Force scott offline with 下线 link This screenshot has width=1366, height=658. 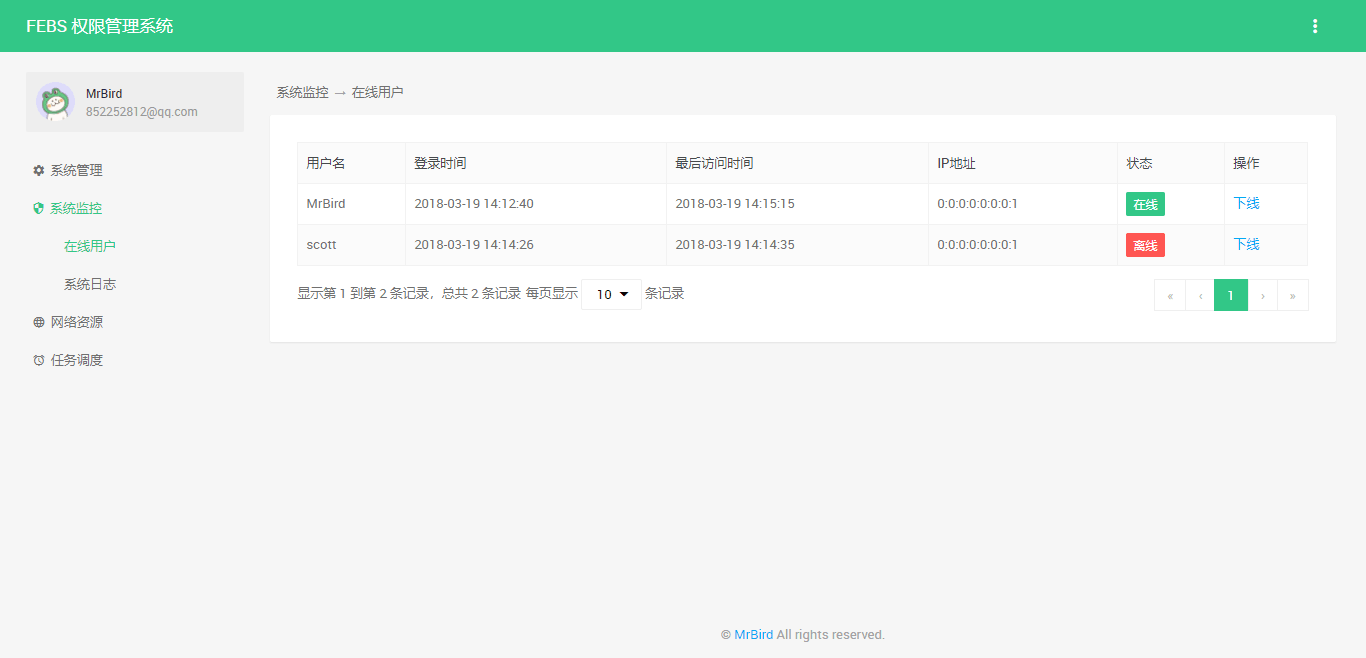(1246, 244)
